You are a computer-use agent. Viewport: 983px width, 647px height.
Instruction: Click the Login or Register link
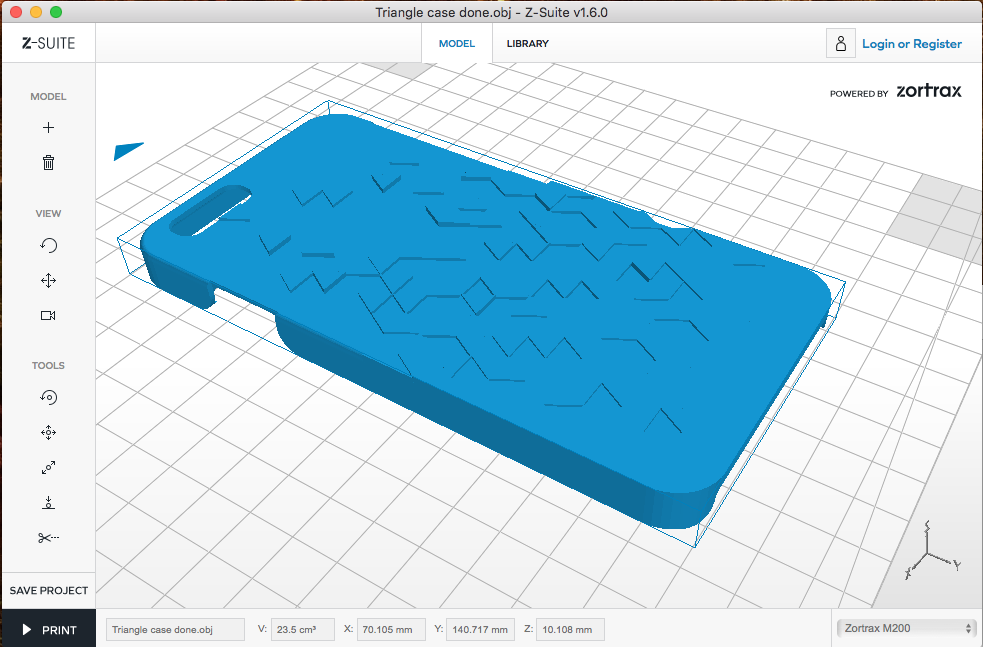pos(911,44)
